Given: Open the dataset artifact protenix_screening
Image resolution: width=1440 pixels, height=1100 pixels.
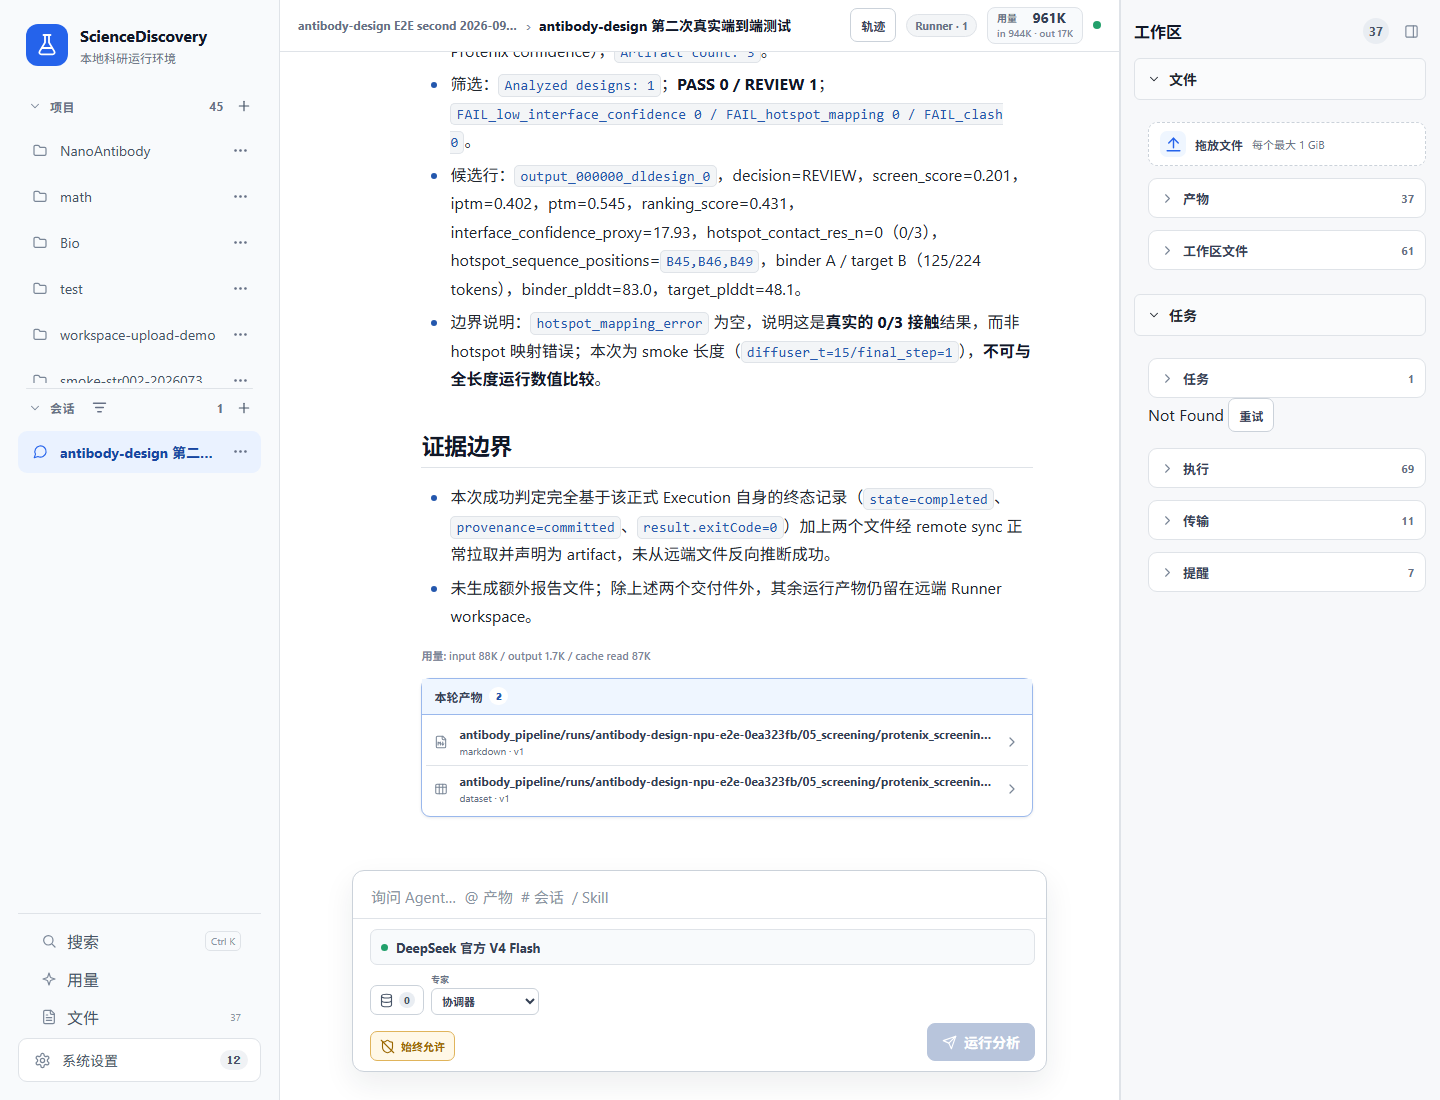Looking at the screenshot, I should click(x=727, y=789).
